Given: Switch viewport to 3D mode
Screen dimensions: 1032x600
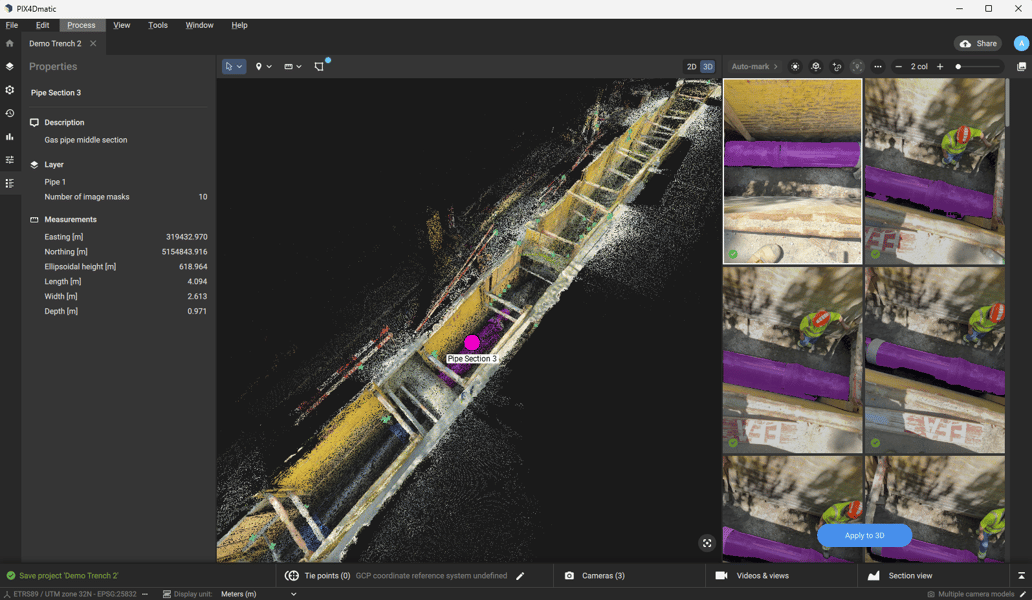Looking at the screenshot, I should pos(707,67).
